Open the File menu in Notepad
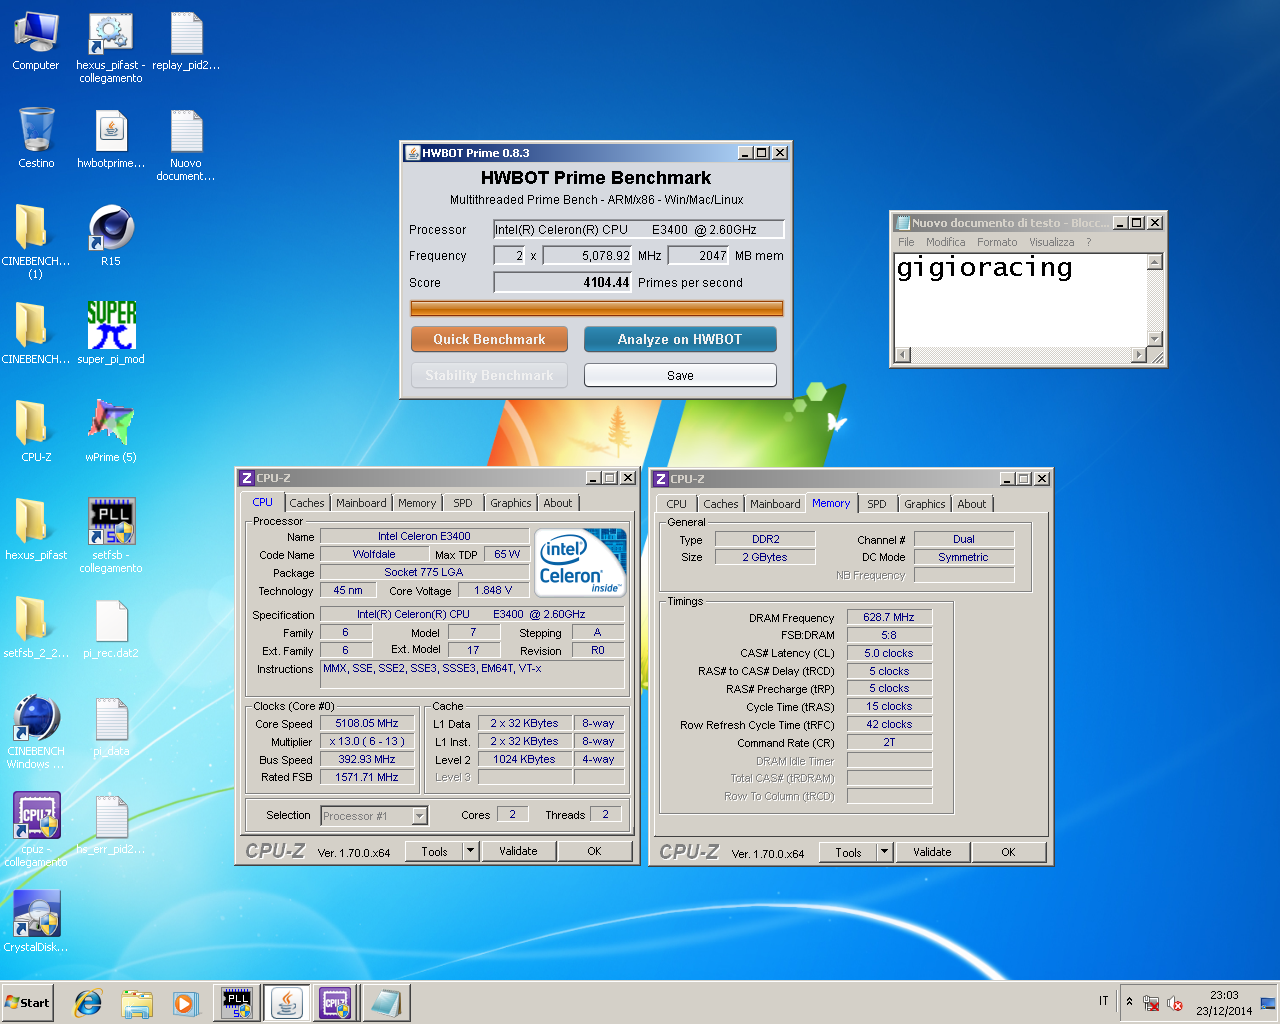This screenshot has width=1280, height=1024. click(906, 242)
